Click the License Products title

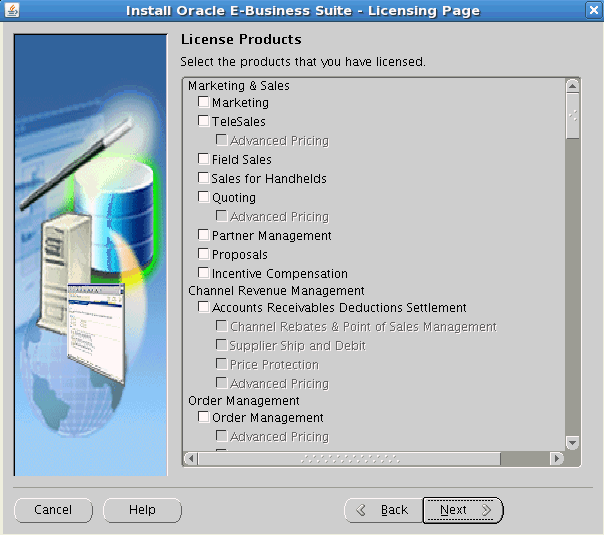coord(241,39)
